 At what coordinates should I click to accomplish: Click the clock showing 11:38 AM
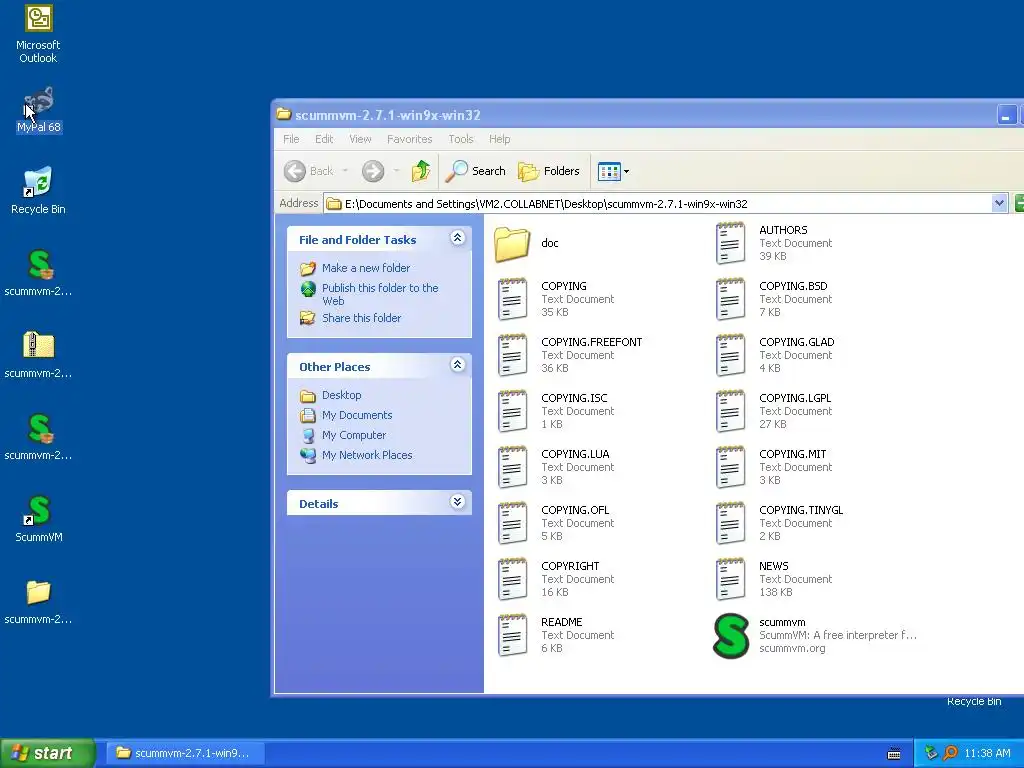pos(987,753)
